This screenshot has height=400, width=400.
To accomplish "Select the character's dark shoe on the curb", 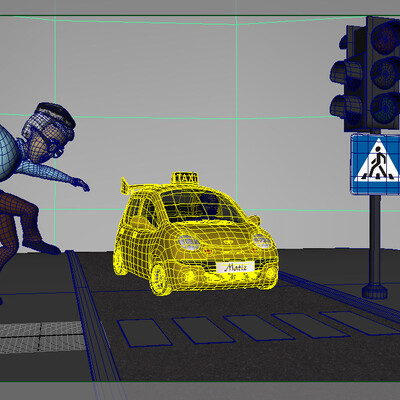I will coord(43,247).
